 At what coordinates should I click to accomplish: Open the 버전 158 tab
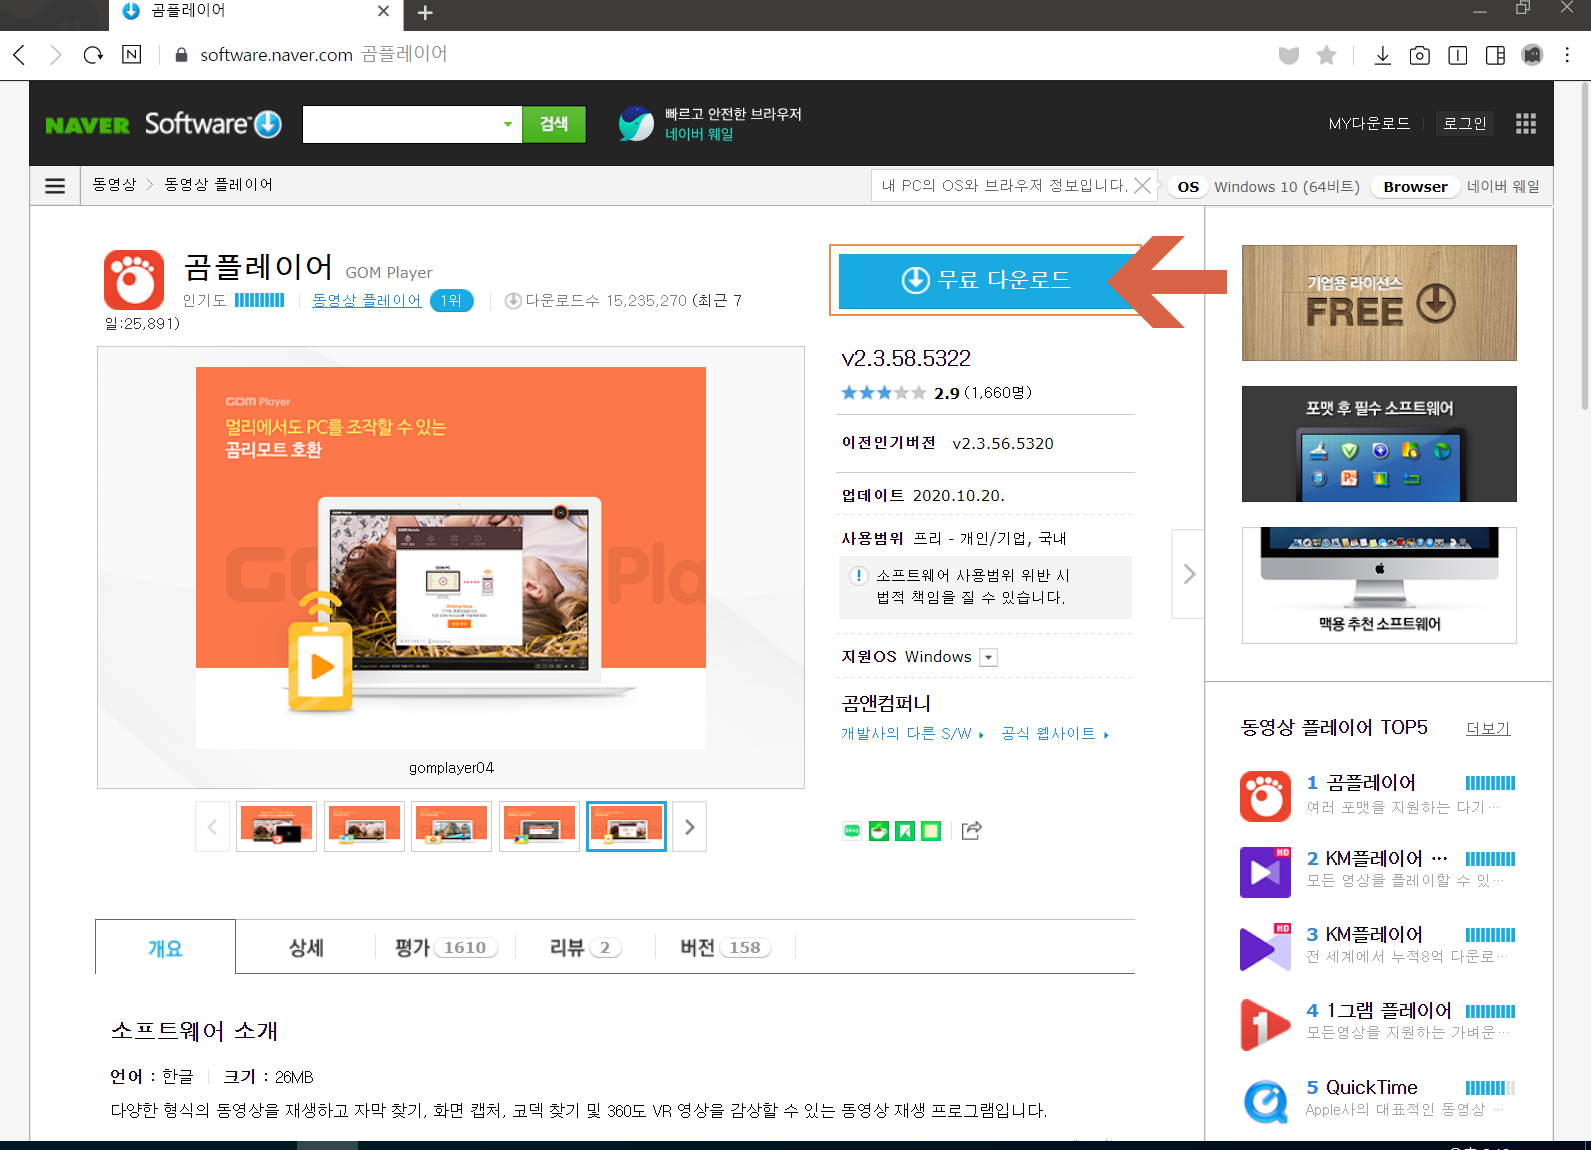point(725,947)
